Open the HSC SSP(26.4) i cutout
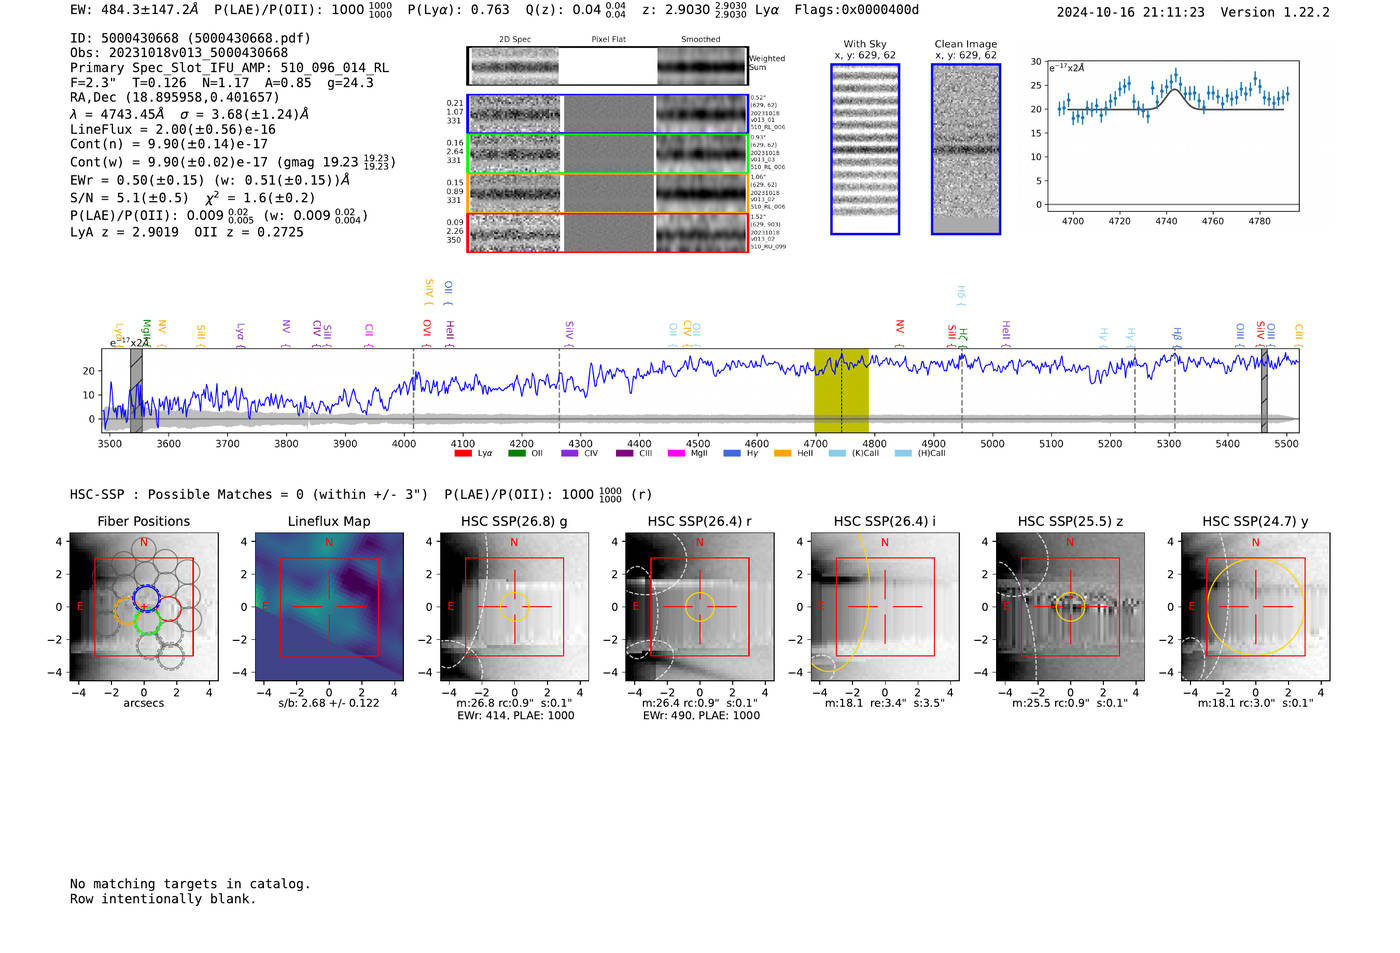1400x953 pixels. click(885, 607)
